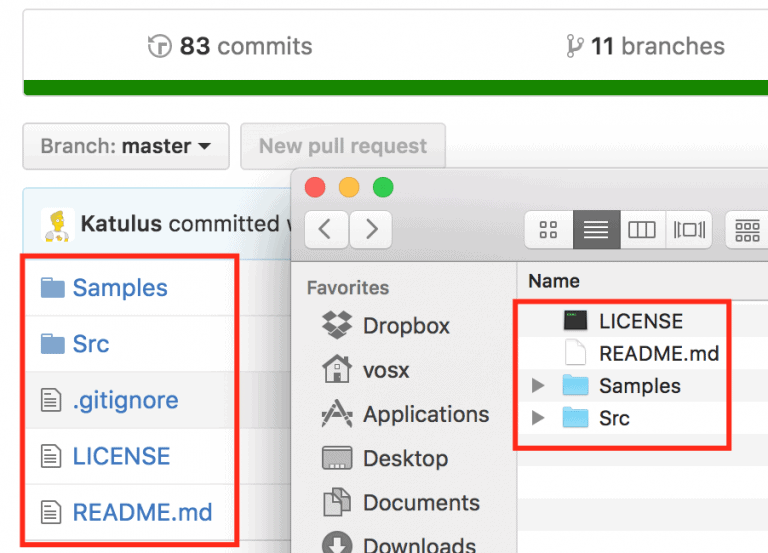This screenshot has width=768, height=553.
Task: Click the LICENSE file icon in Finder
Action: point(576,320)
